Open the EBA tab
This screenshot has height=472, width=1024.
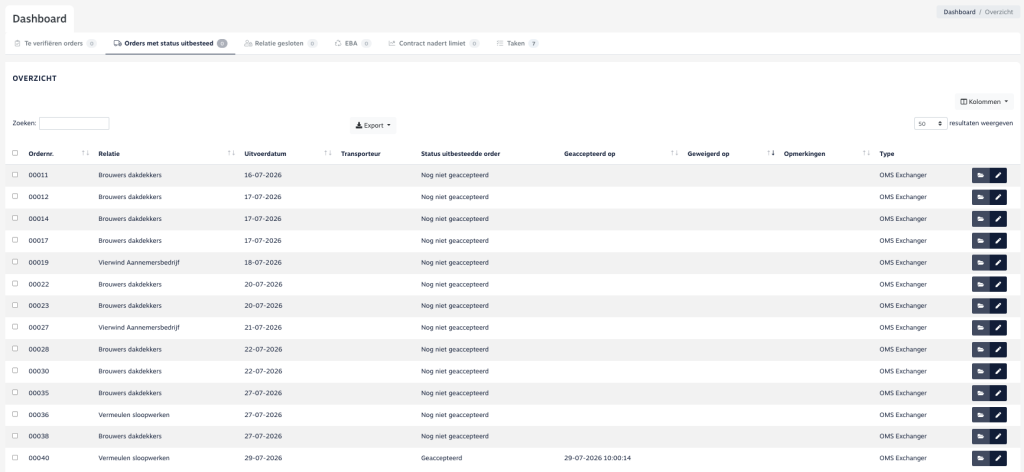(353, 44)
